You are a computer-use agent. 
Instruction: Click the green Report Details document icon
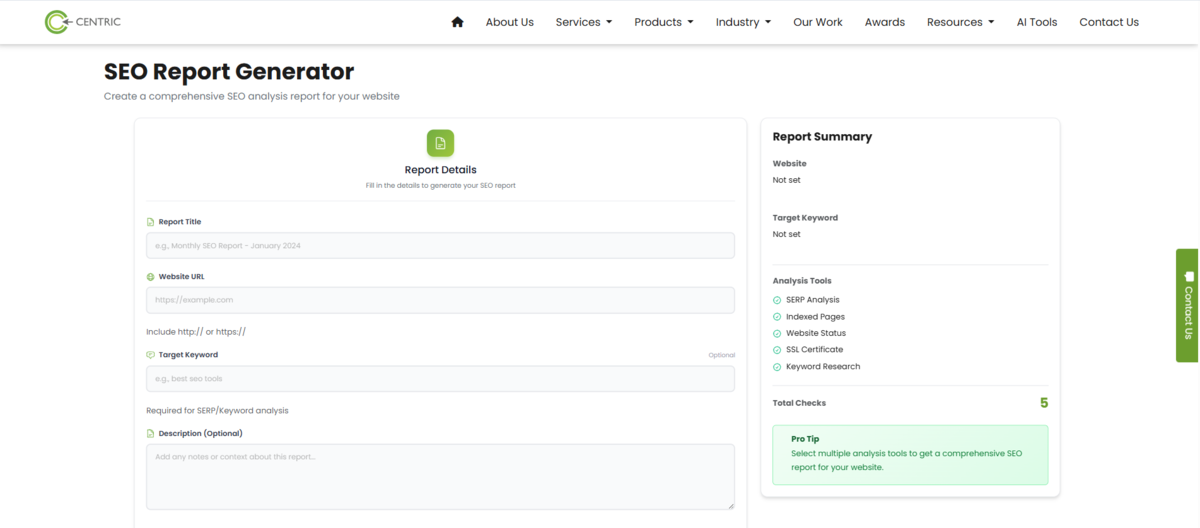click(440, 143)
